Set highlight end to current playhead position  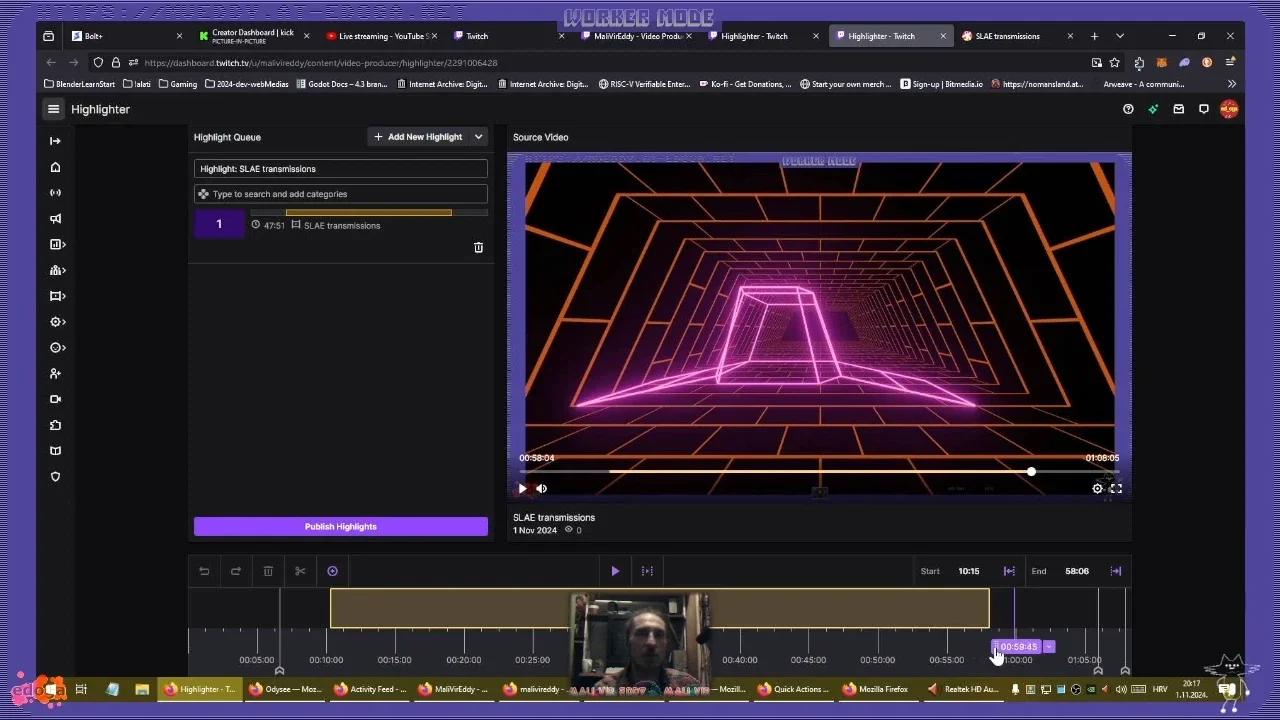(1116, 571)
